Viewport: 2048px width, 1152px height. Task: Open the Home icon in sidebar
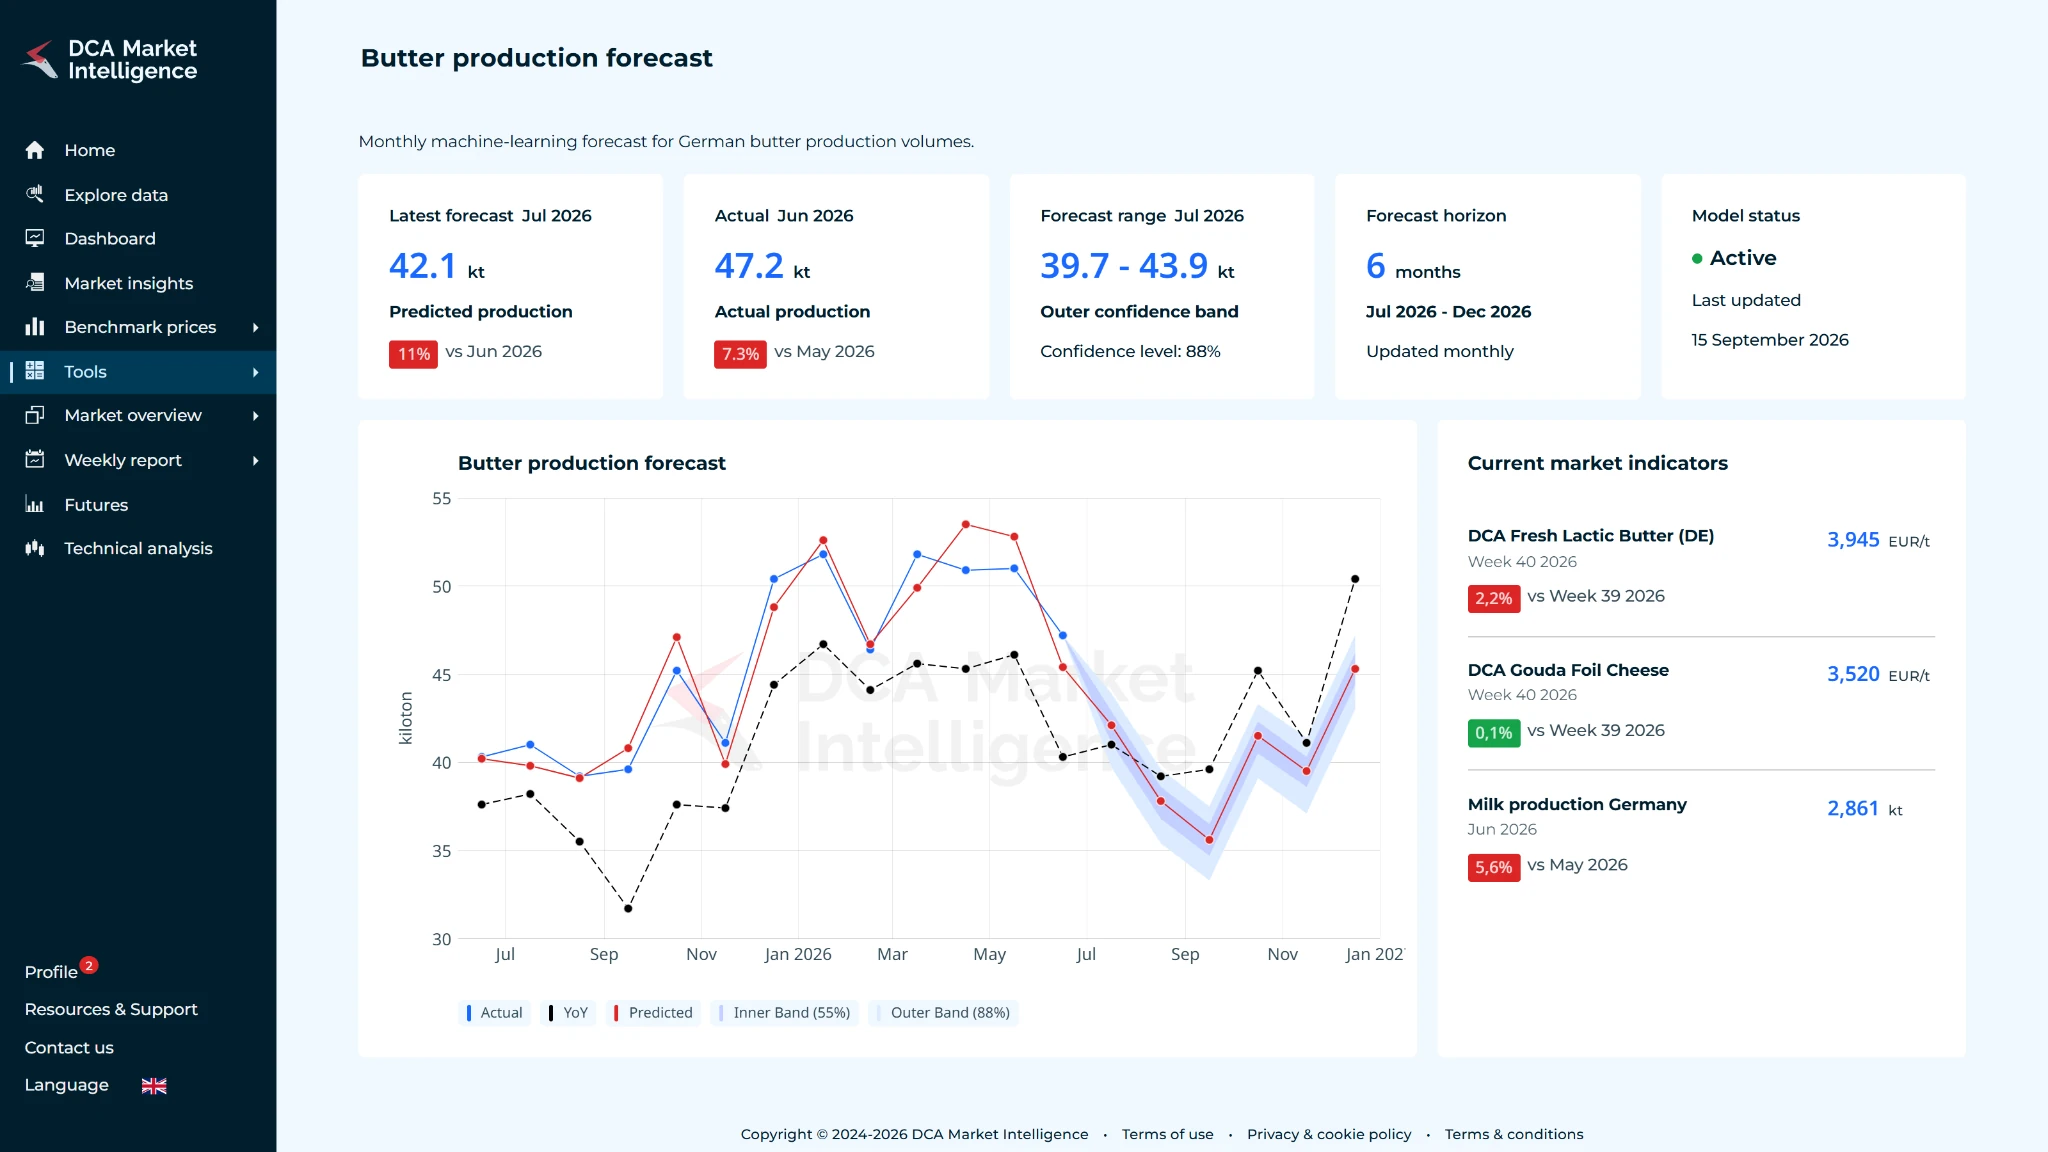tap(35, 150)
